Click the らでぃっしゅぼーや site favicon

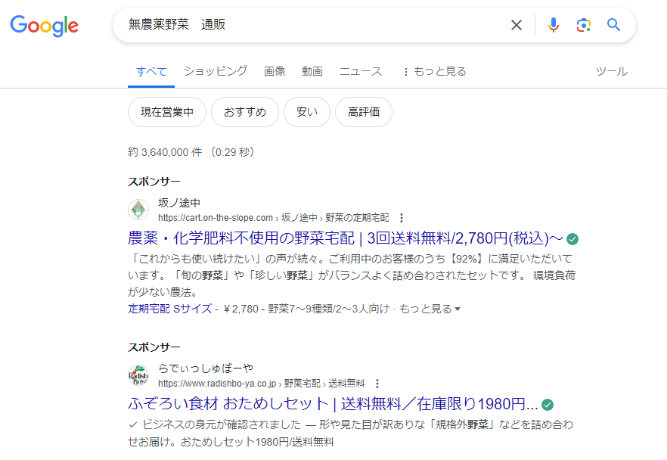point(138,375)
